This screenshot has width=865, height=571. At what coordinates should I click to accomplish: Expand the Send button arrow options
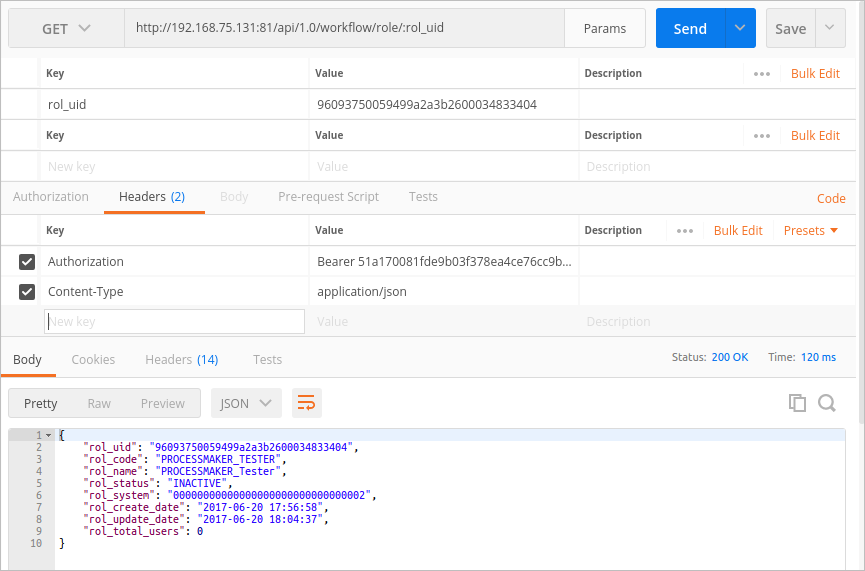pos(740,28)
